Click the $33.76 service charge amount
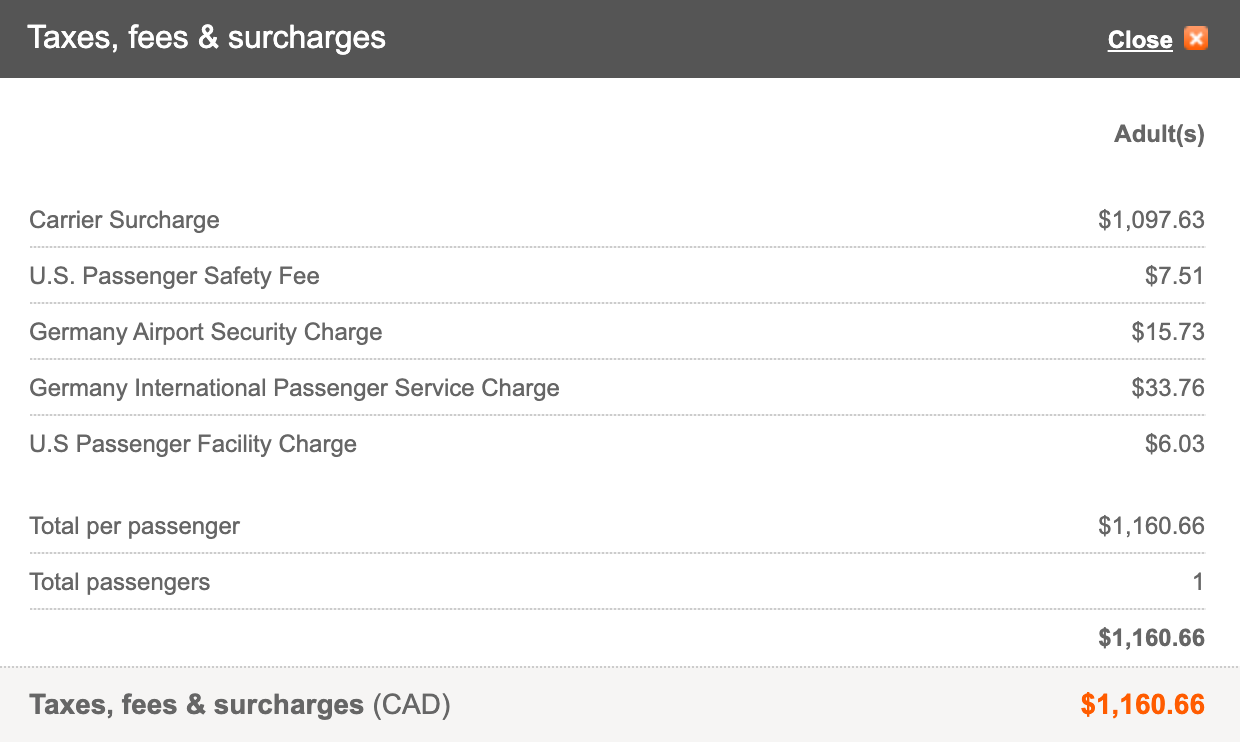 [1168, 388]
